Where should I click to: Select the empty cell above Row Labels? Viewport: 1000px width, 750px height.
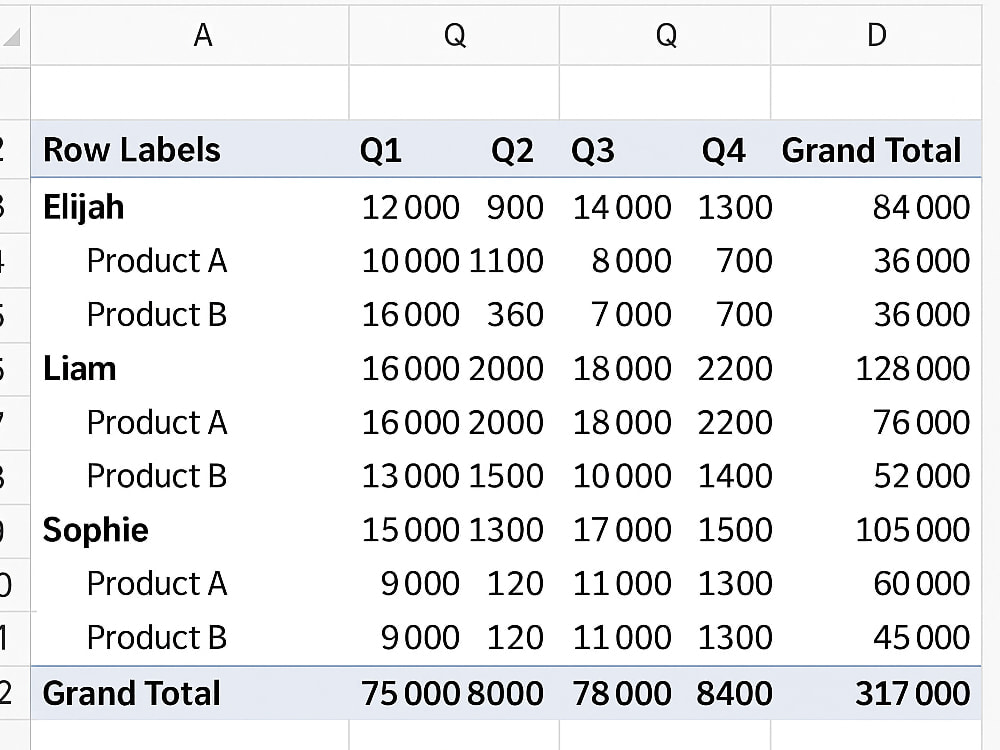(190, 92)
